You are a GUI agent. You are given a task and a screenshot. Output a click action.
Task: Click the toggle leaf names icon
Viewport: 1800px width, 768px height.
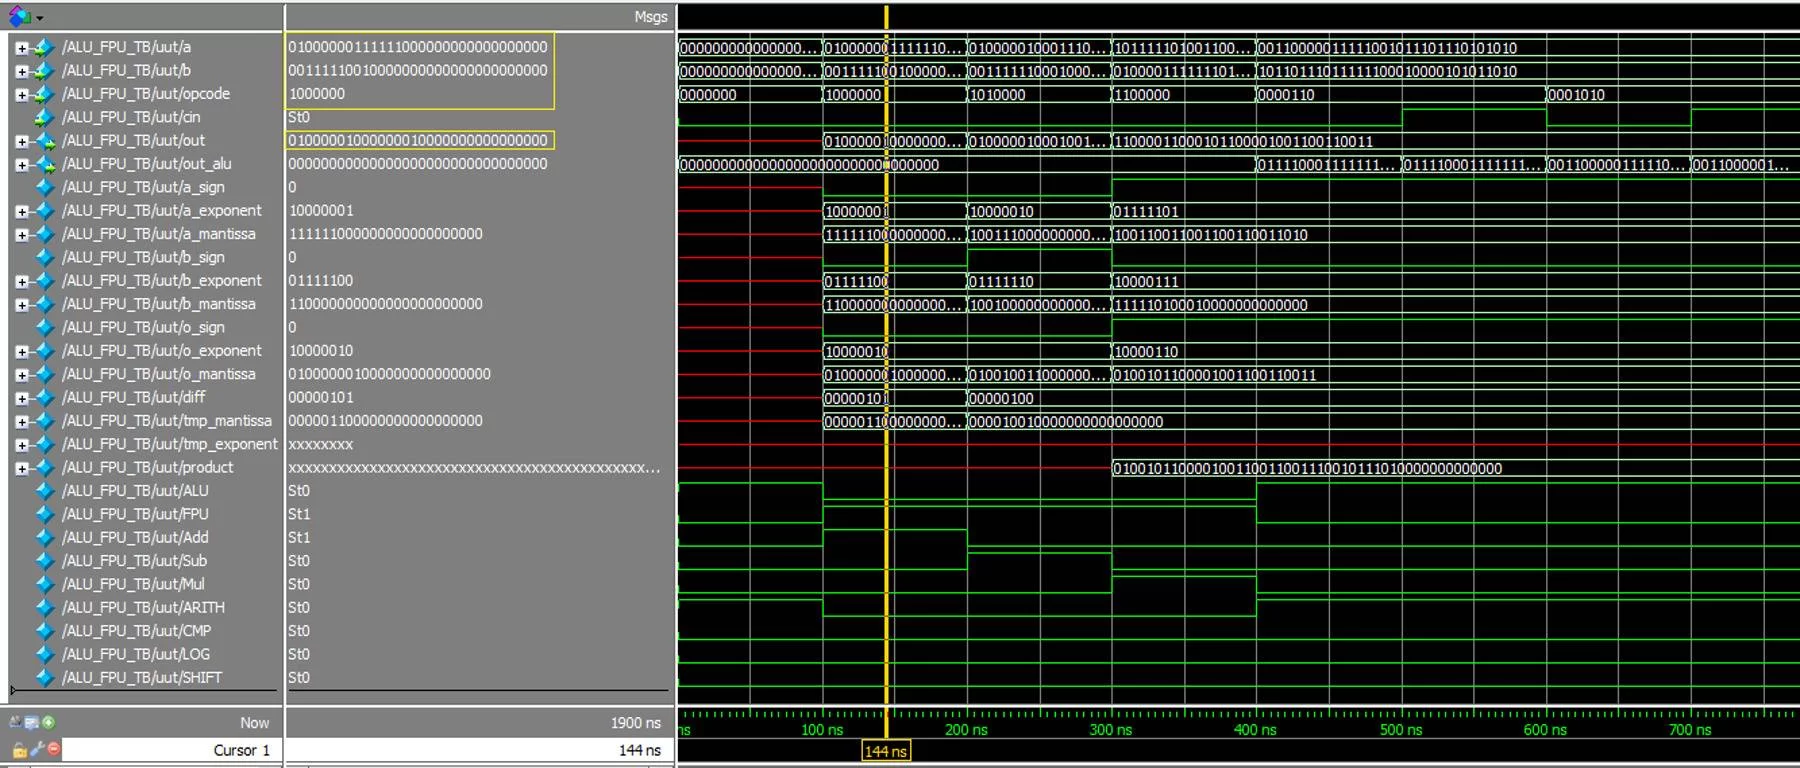pos(15,723)
